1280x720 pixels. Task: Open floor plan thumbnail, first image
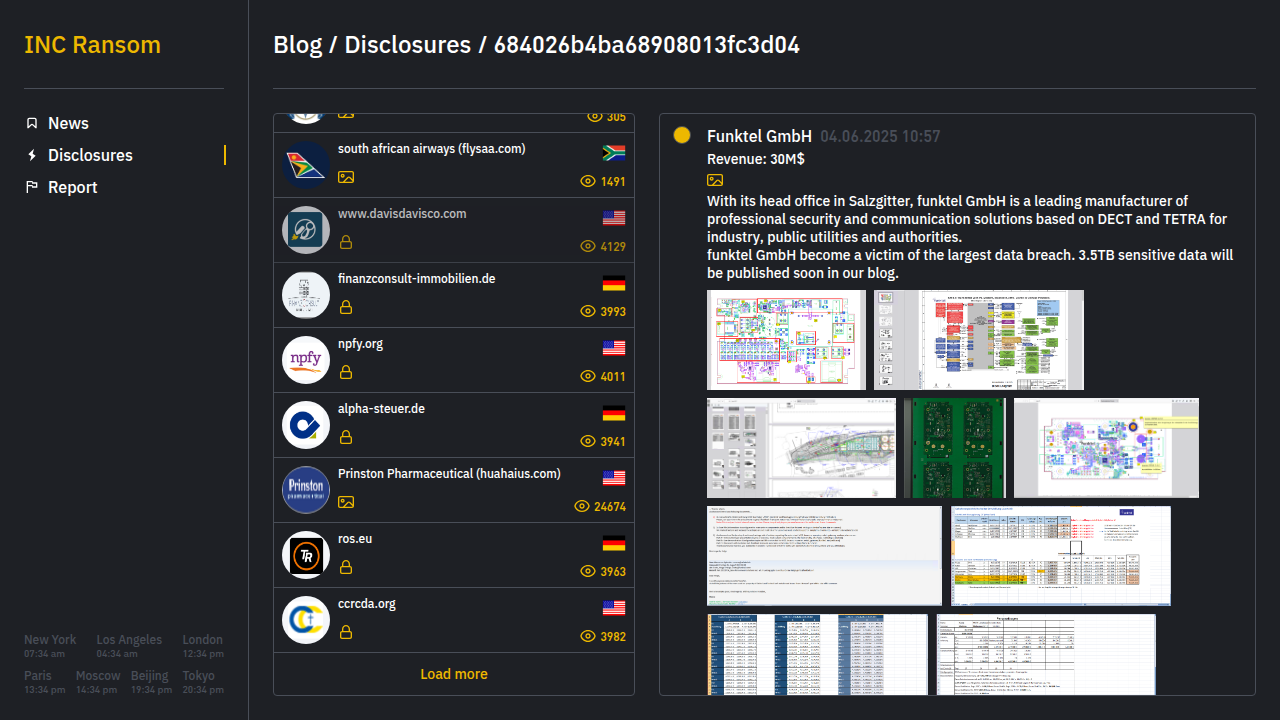point(786,340)
